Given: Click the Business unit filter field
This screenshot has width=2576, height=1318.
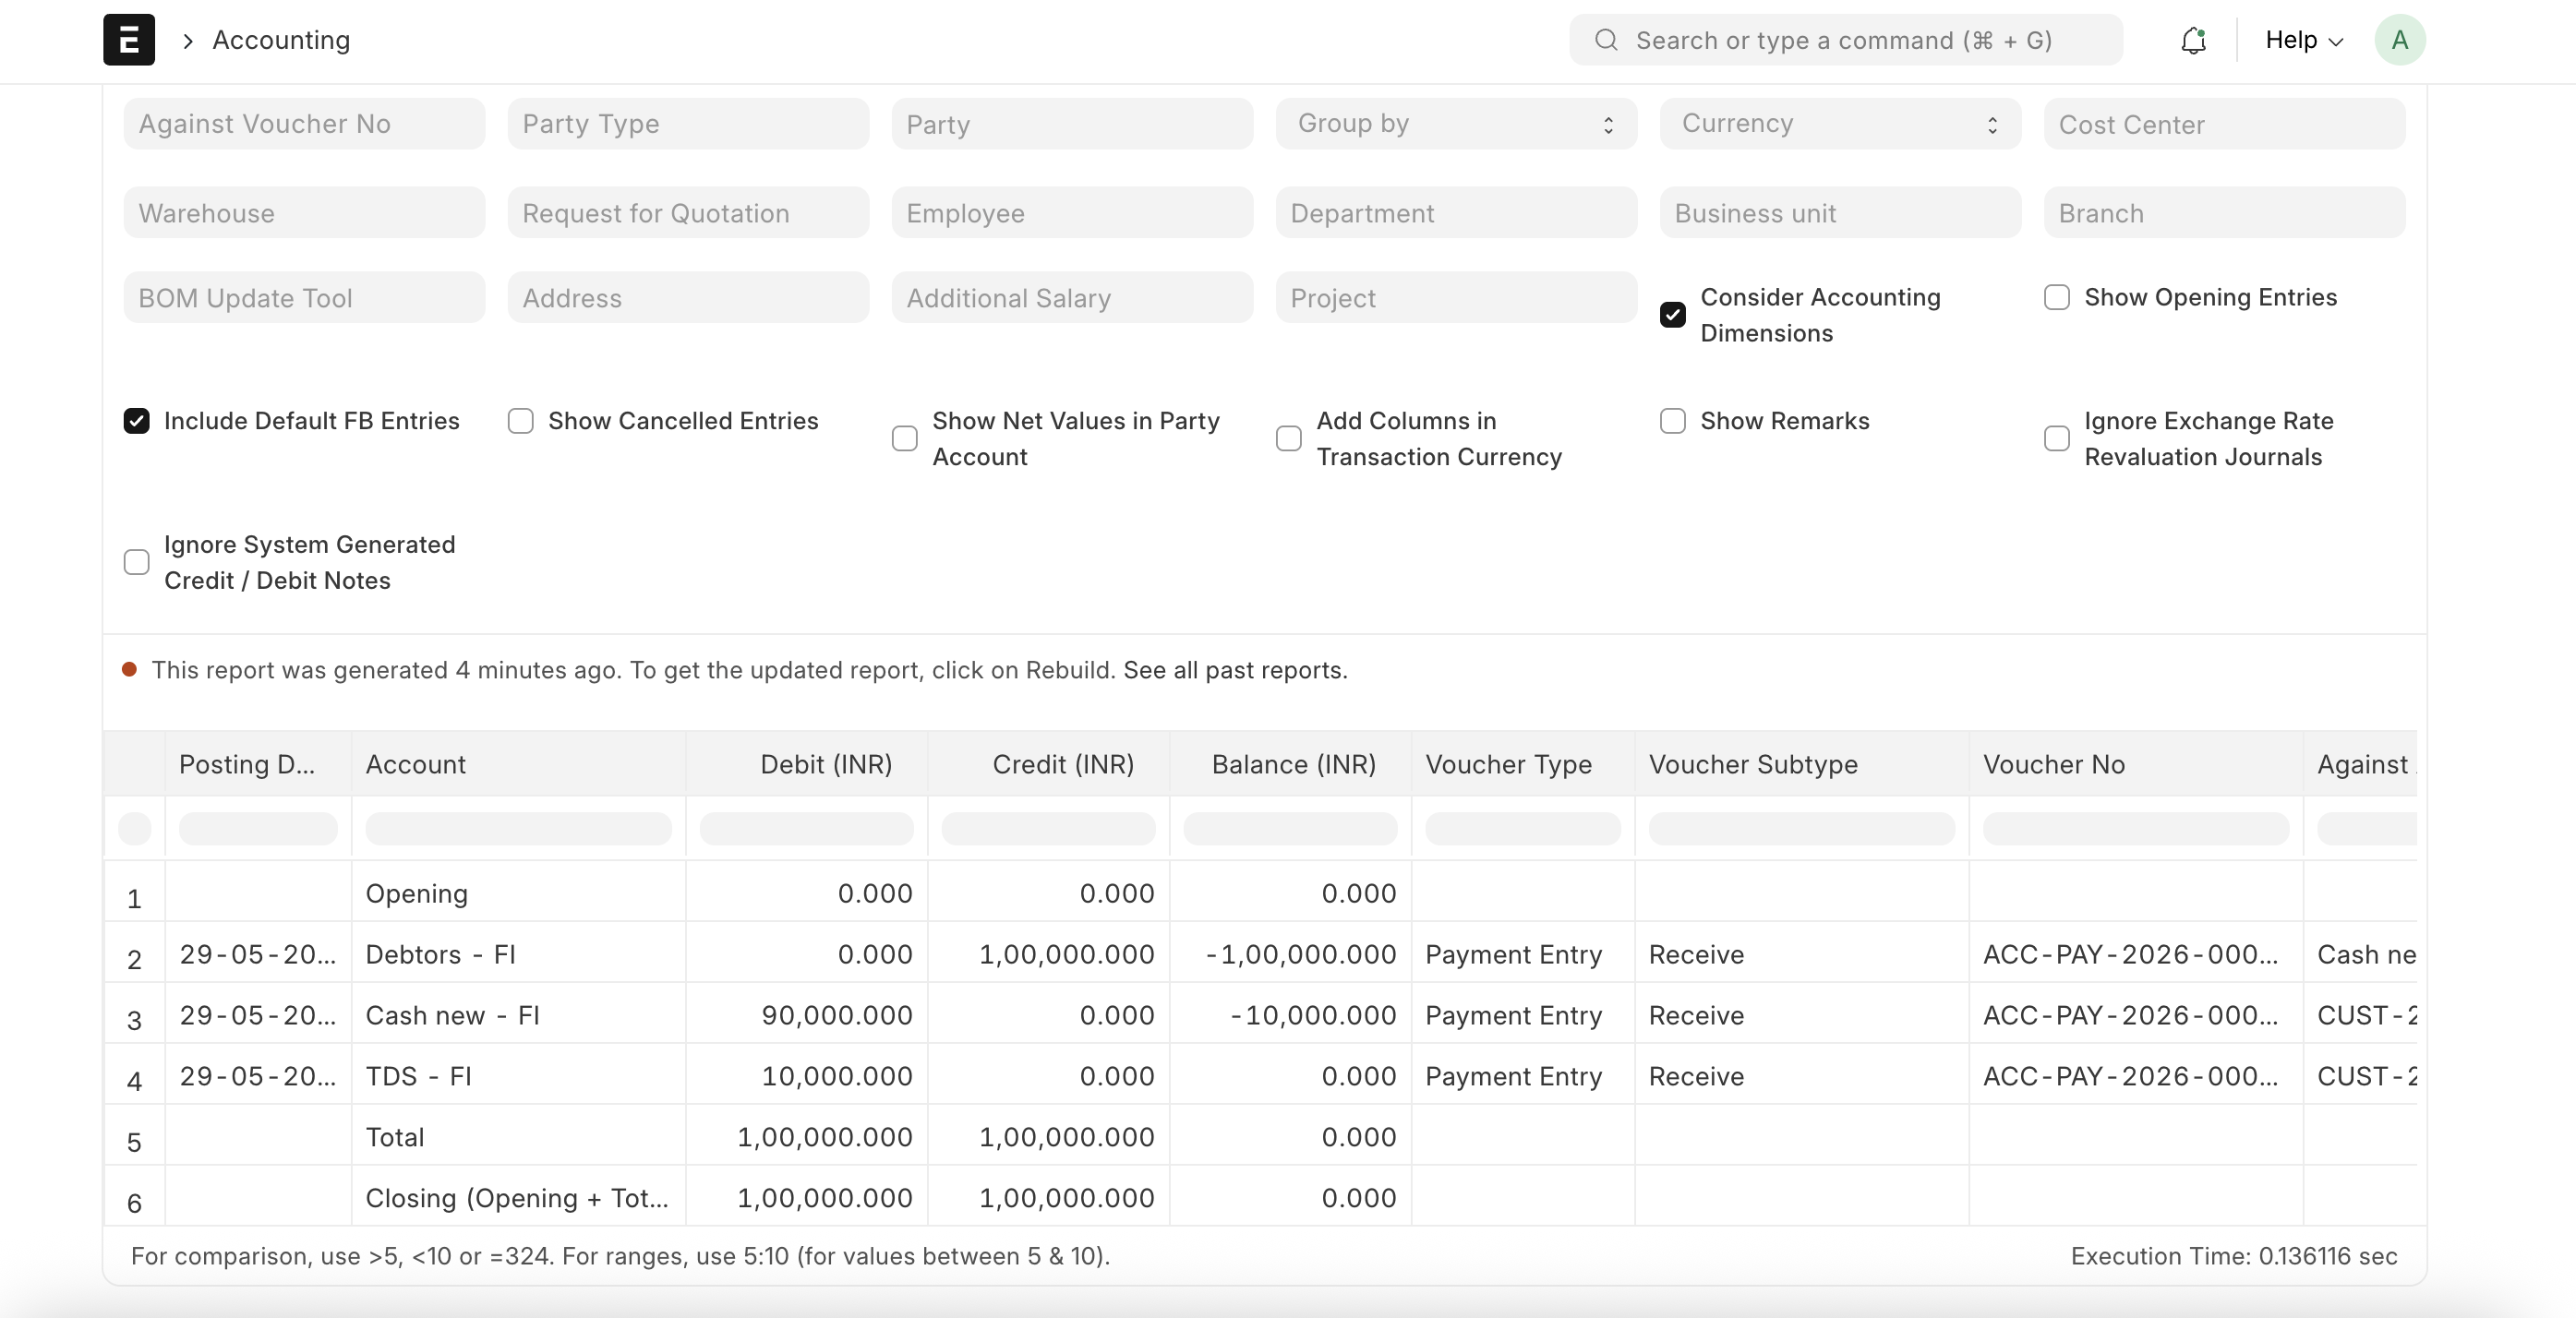Looking at the screenshot, I should (1840, 213).
